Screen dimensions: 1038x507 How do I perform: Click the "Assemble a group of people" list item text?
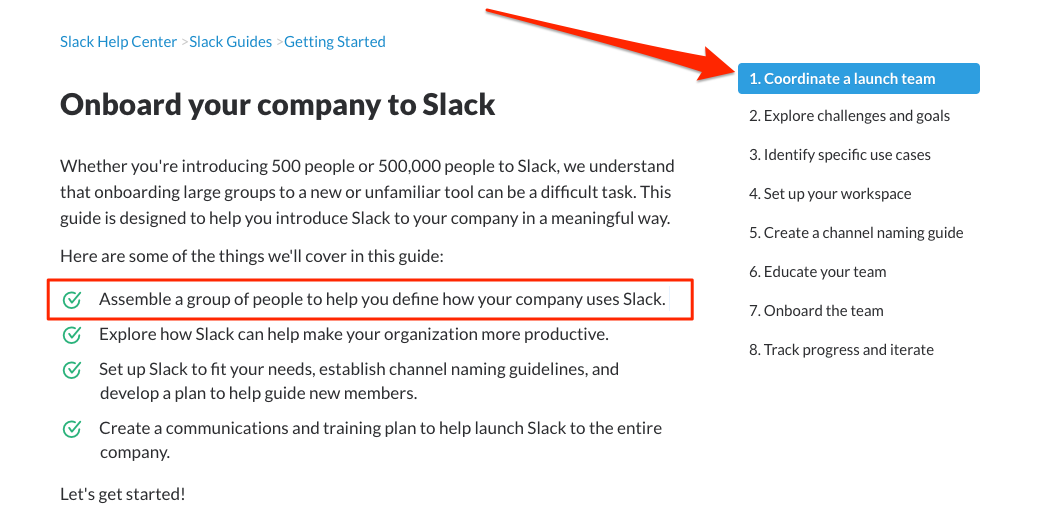coord(382,299)
